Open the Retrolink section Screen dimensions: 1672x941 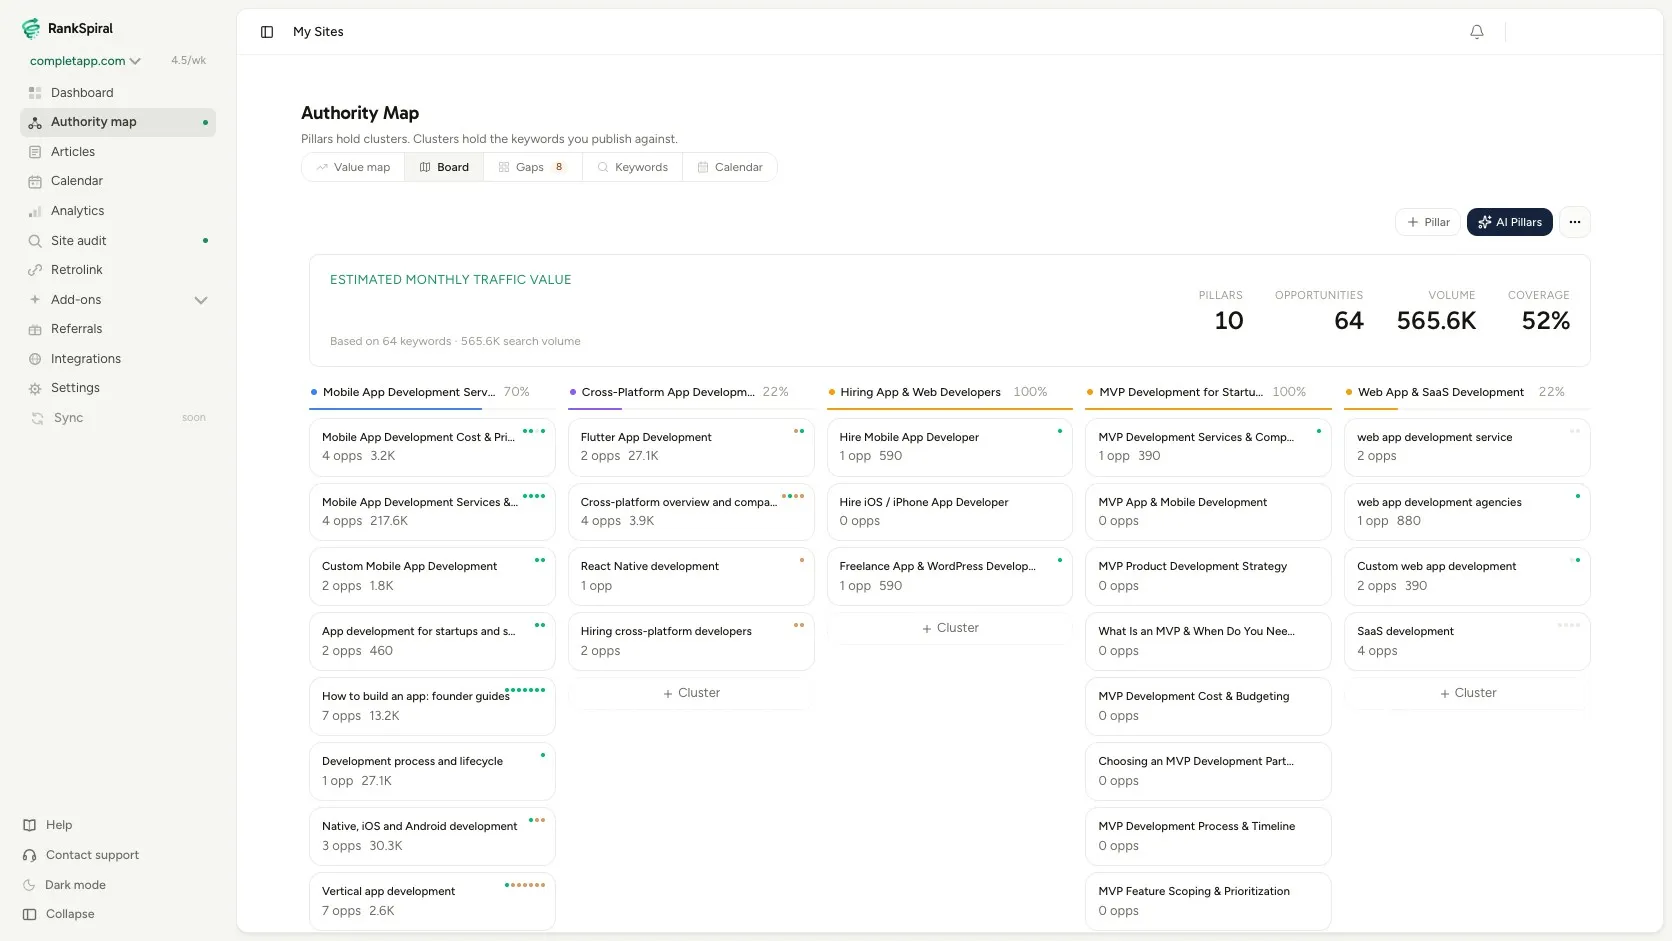click(118, 270)
